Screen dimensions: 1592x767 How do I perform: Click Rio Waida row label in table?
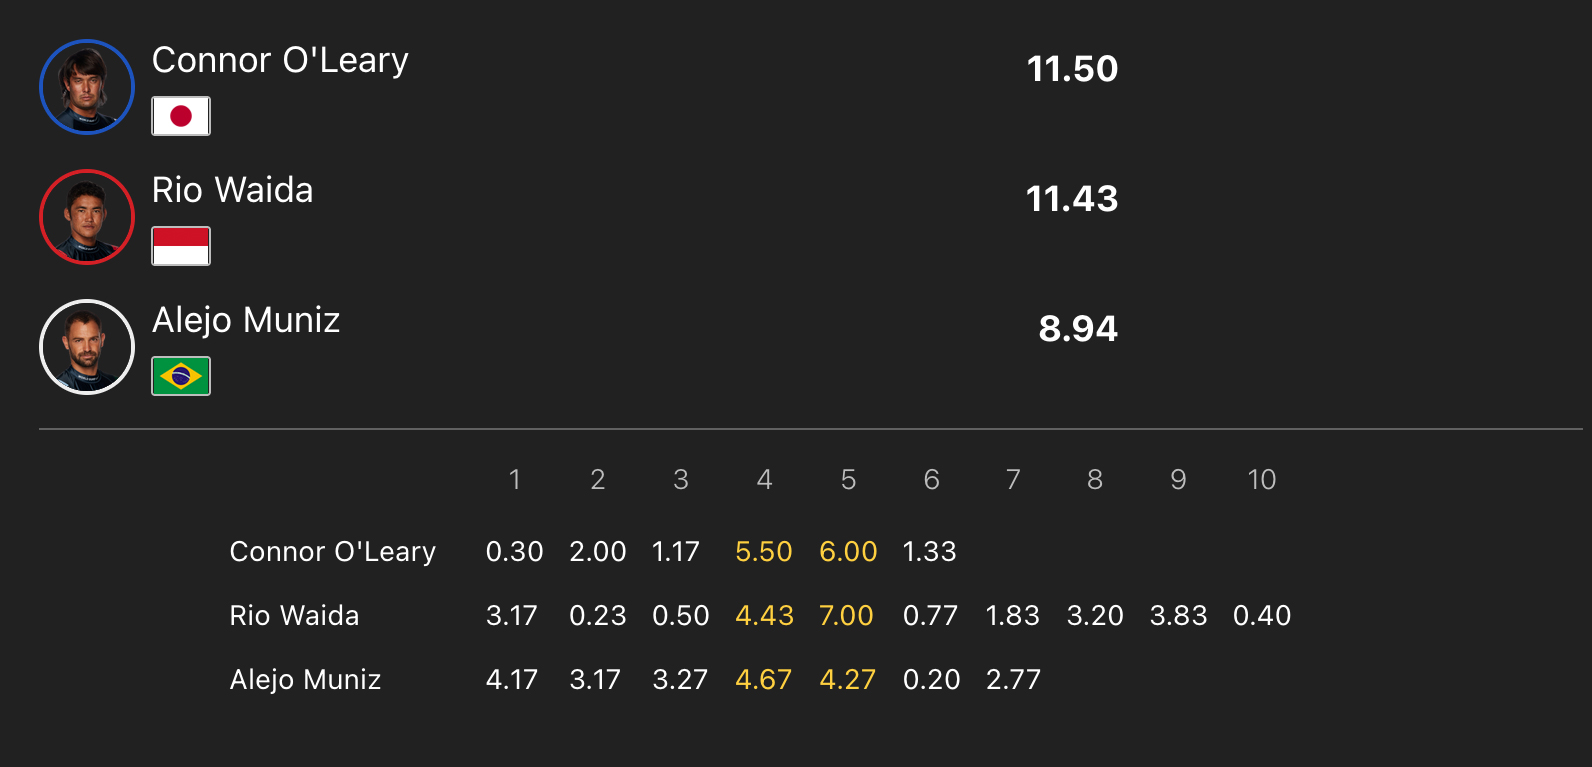[x=294, y=616]
